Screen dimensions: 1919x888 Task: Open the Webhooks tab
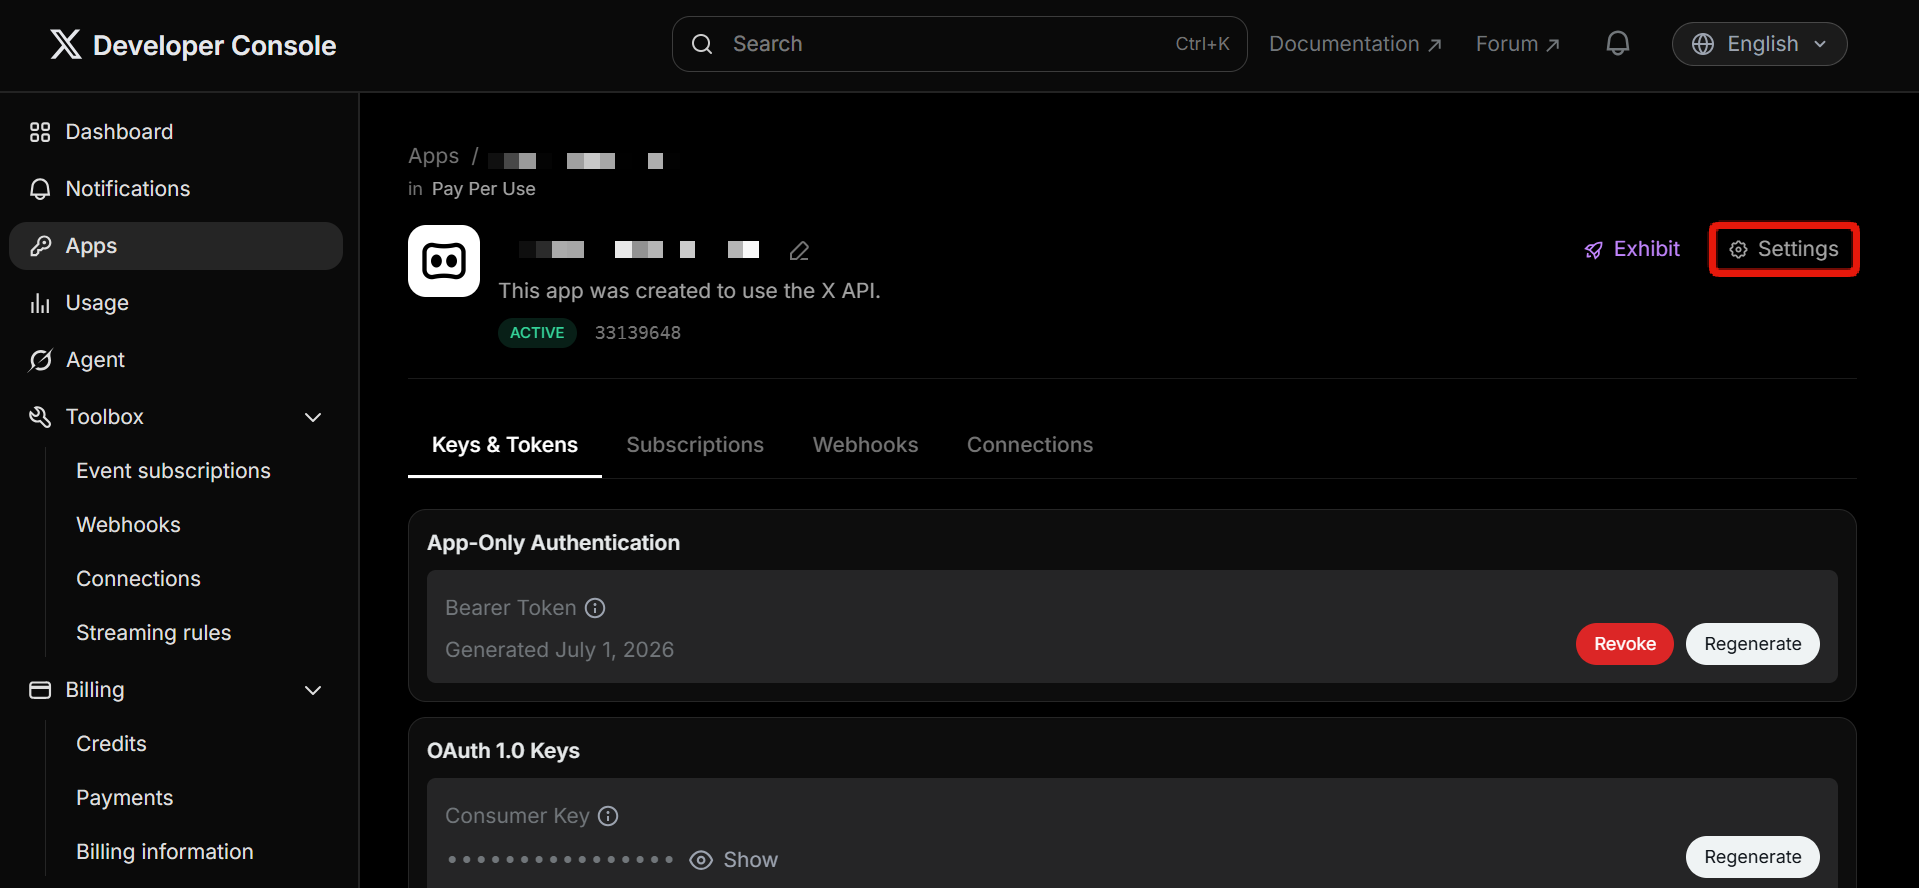[865, 445]
